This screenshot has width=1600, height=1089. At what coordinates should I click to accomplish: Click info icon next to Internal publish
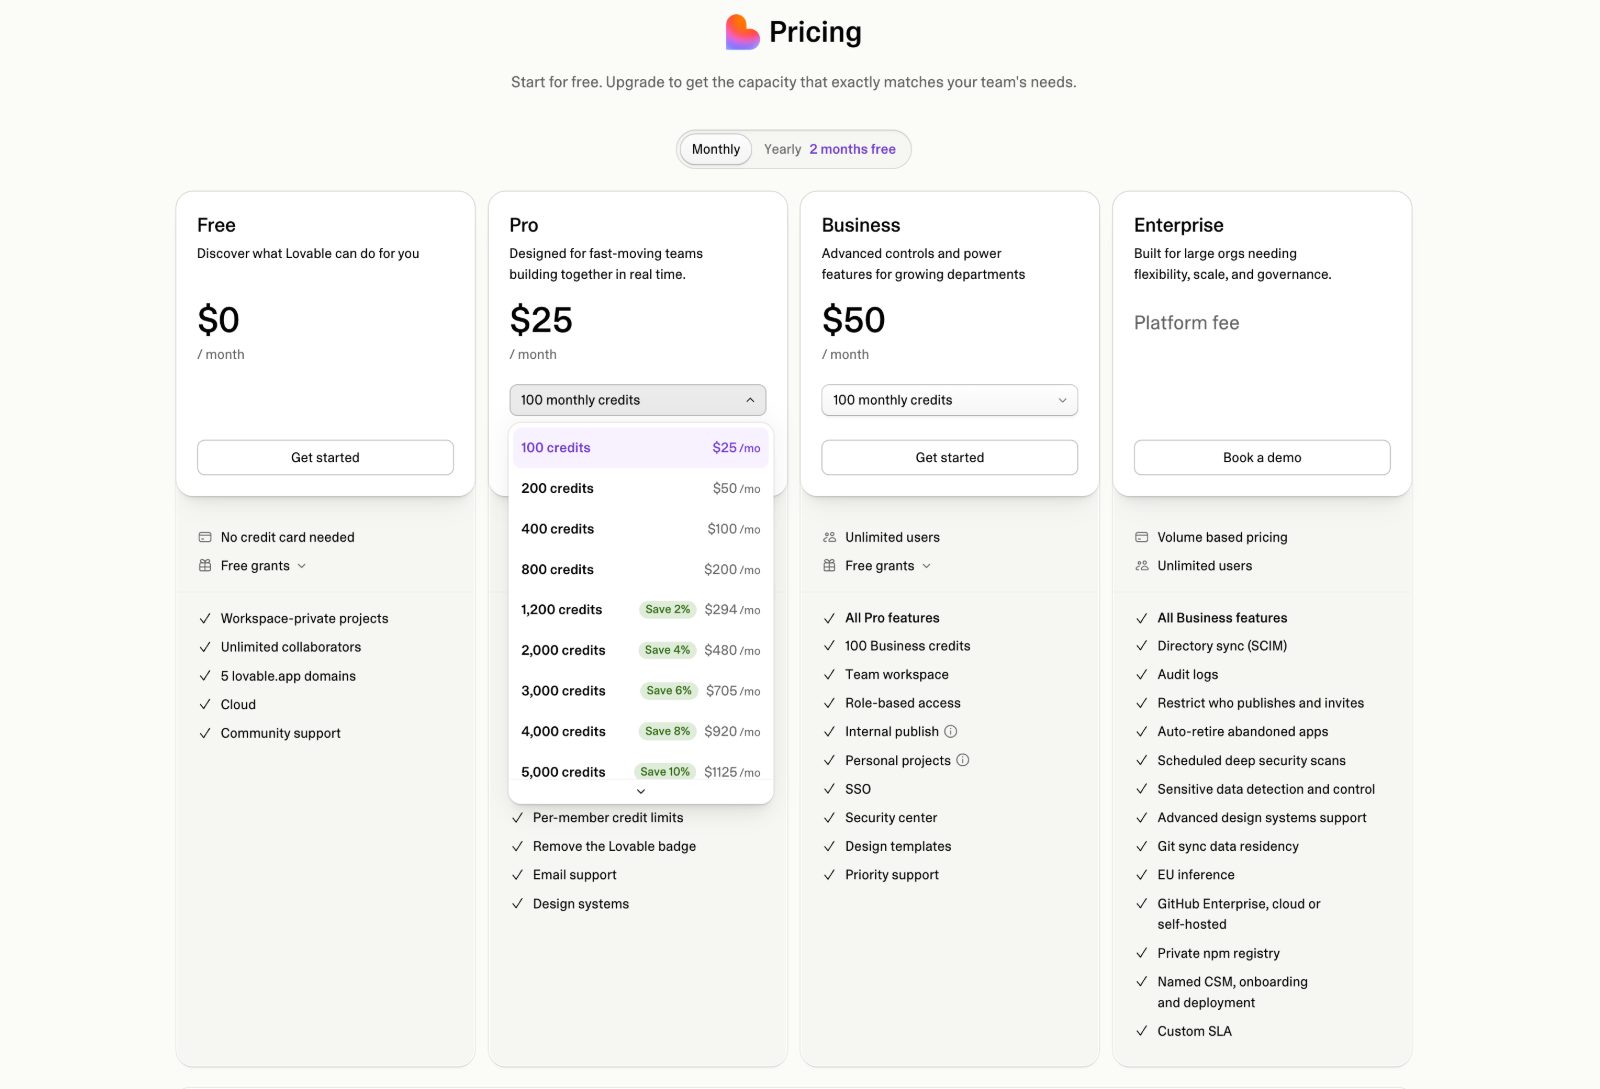pos(951,731)
